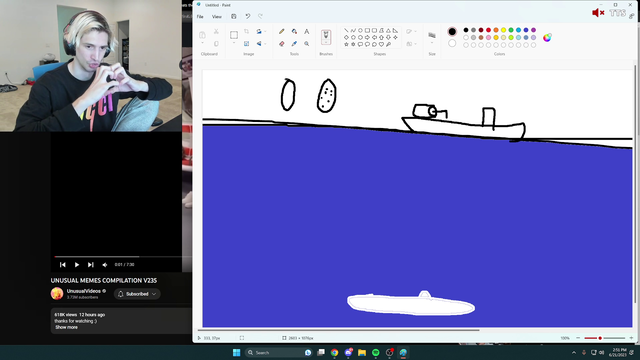Click the Crop icon in Image group
The width and height of the screenshot is (640, 360).
tap(247, 31)
